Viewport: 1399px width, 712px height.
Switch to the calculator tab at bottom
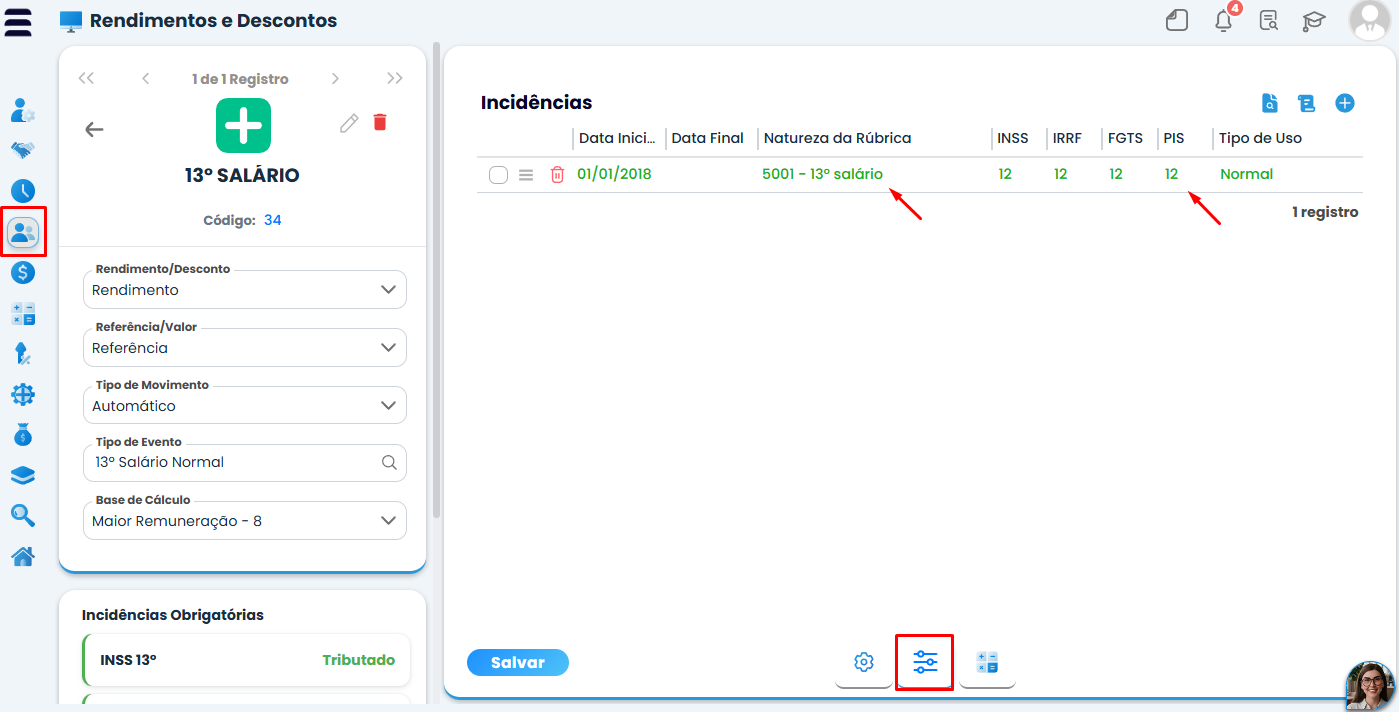987,662
